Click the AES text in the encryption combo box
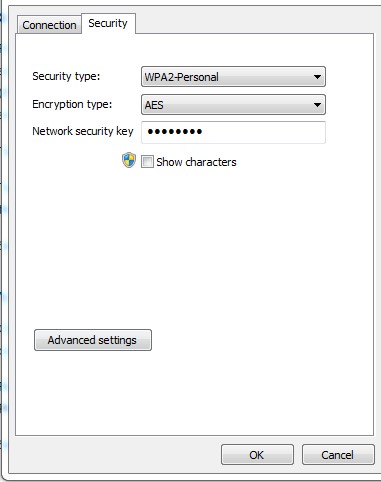This screenshot has height=482, width=381. click(x=154, y=105)
